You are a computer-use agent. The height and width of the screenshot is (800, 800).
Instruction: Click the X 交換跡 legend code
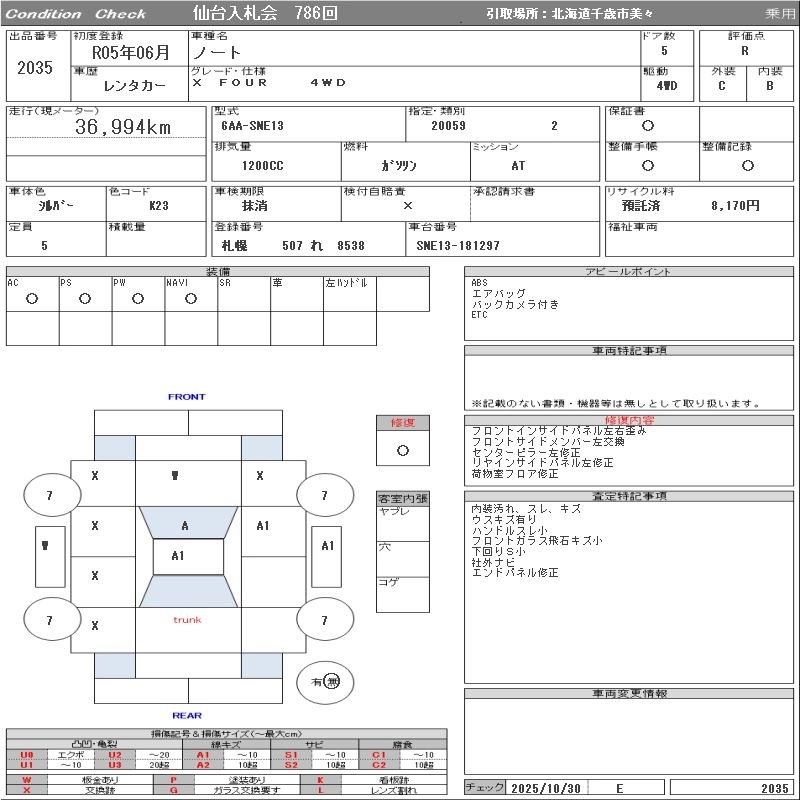point(27,790)
